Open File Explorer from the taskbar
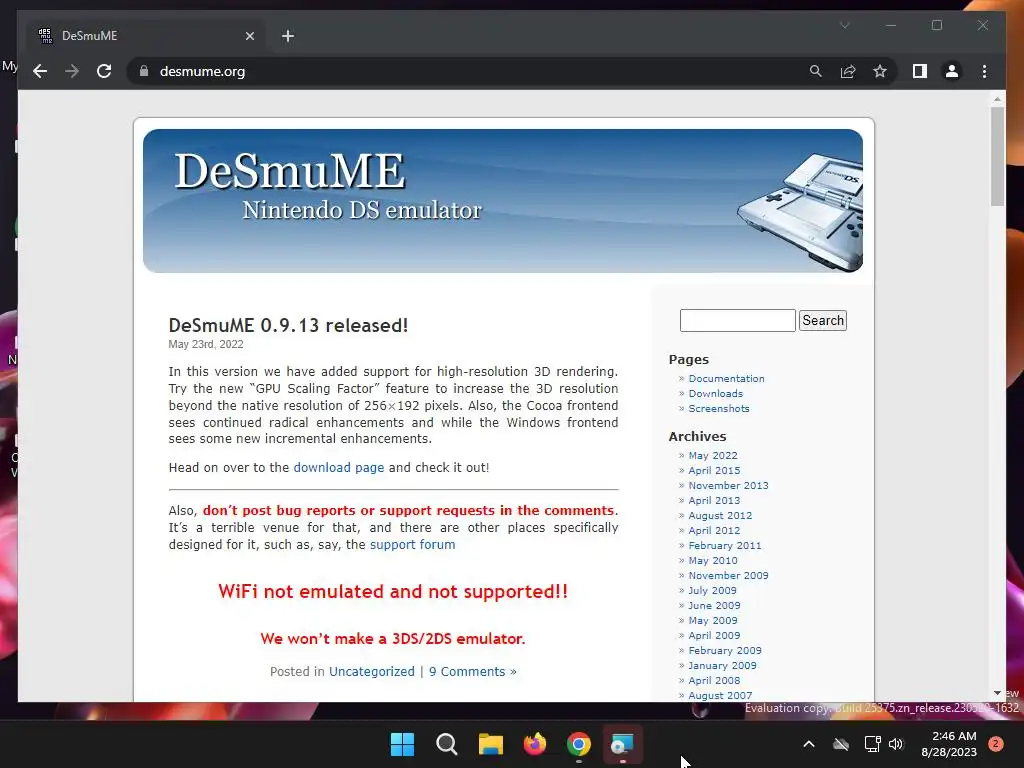This screenshot has width=1024, height=768. click(x=490, y=744)
